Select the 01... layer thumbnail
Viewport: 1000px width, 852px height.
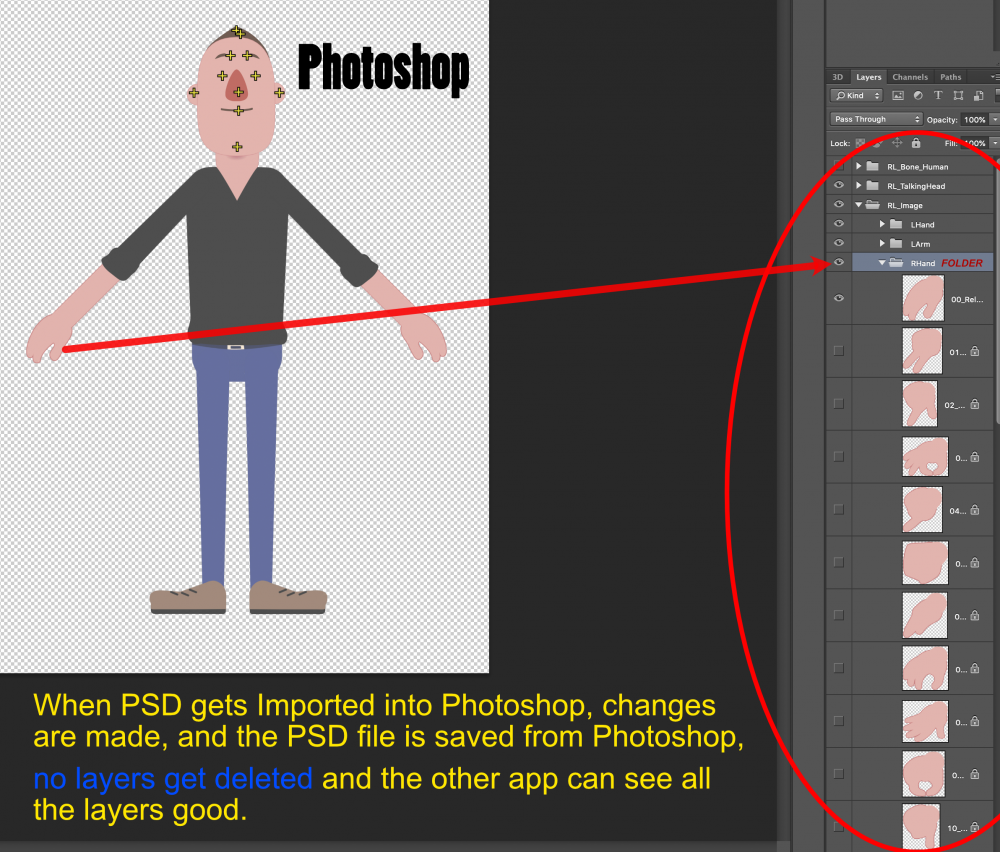click(922, 351)
